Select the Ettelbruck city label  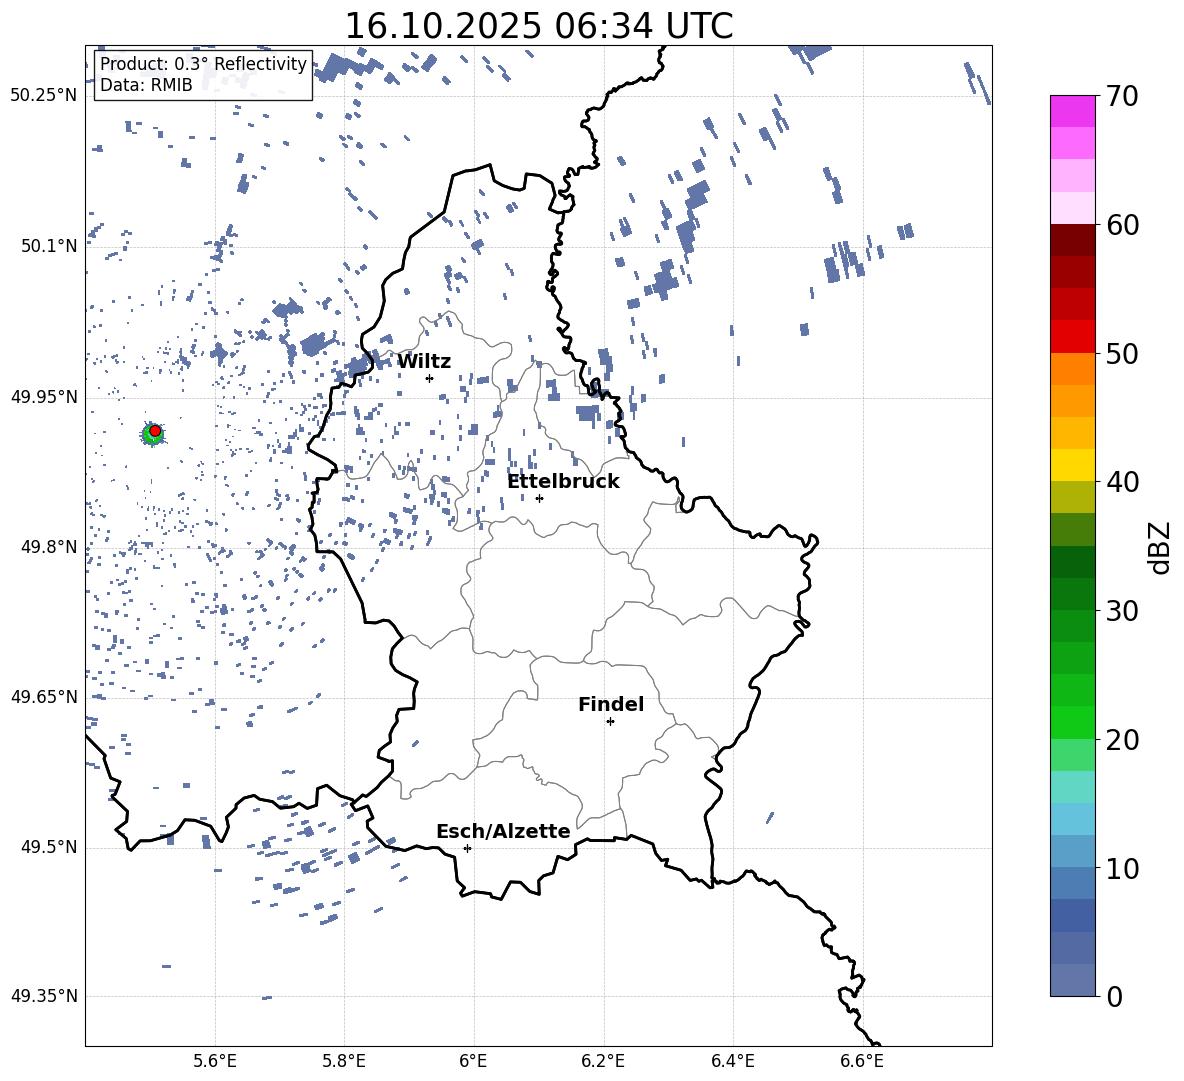pyautogui.click(x=563, y=482)
